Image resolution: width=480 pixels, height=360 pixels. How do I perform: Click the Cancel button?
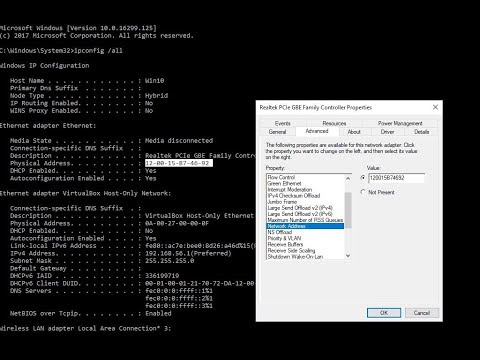coord(422,313)
